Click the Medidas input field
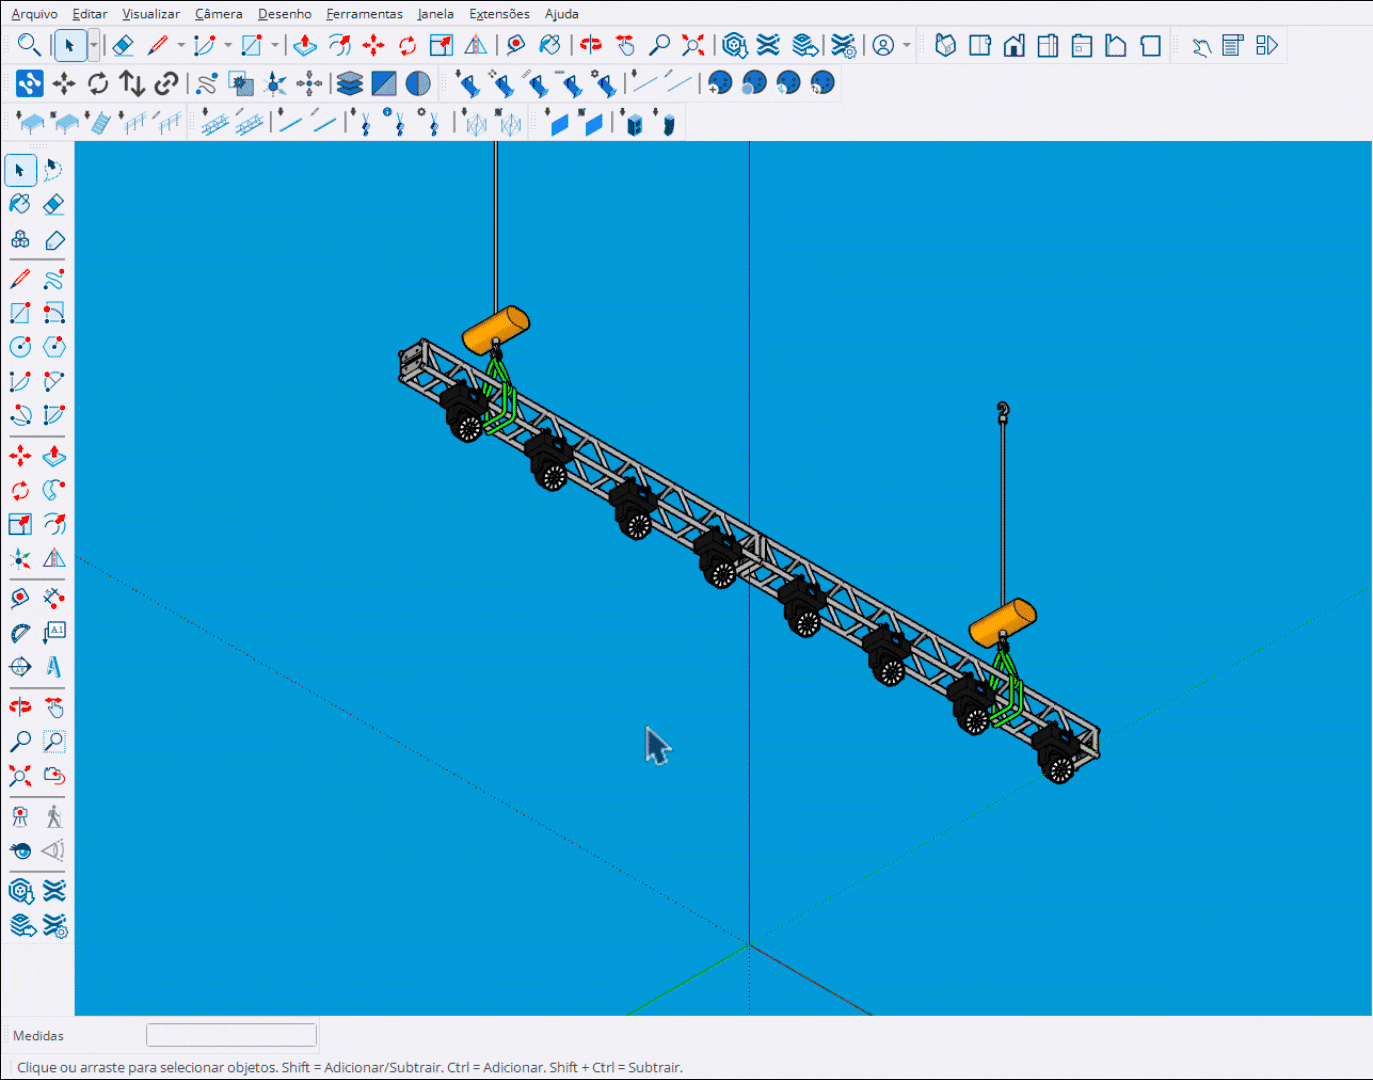 pyautogui.click(x=231, y=1035)
